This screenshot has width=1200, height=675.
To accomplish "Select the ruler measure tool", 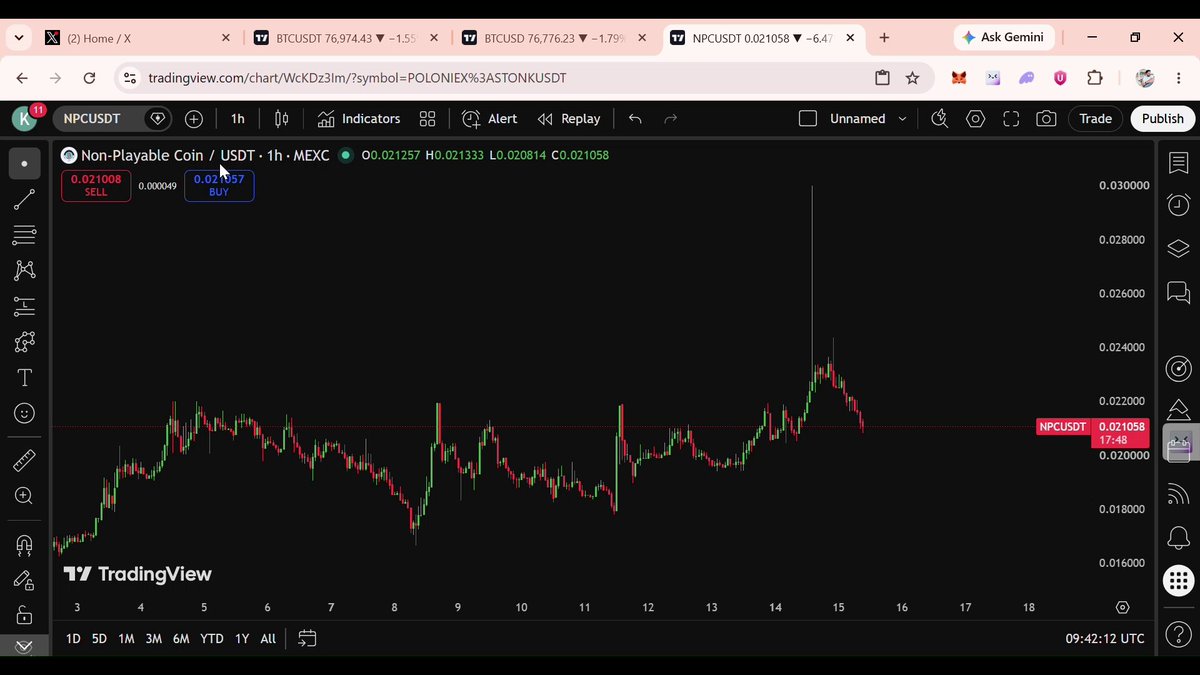I will [x=25, y=460].
